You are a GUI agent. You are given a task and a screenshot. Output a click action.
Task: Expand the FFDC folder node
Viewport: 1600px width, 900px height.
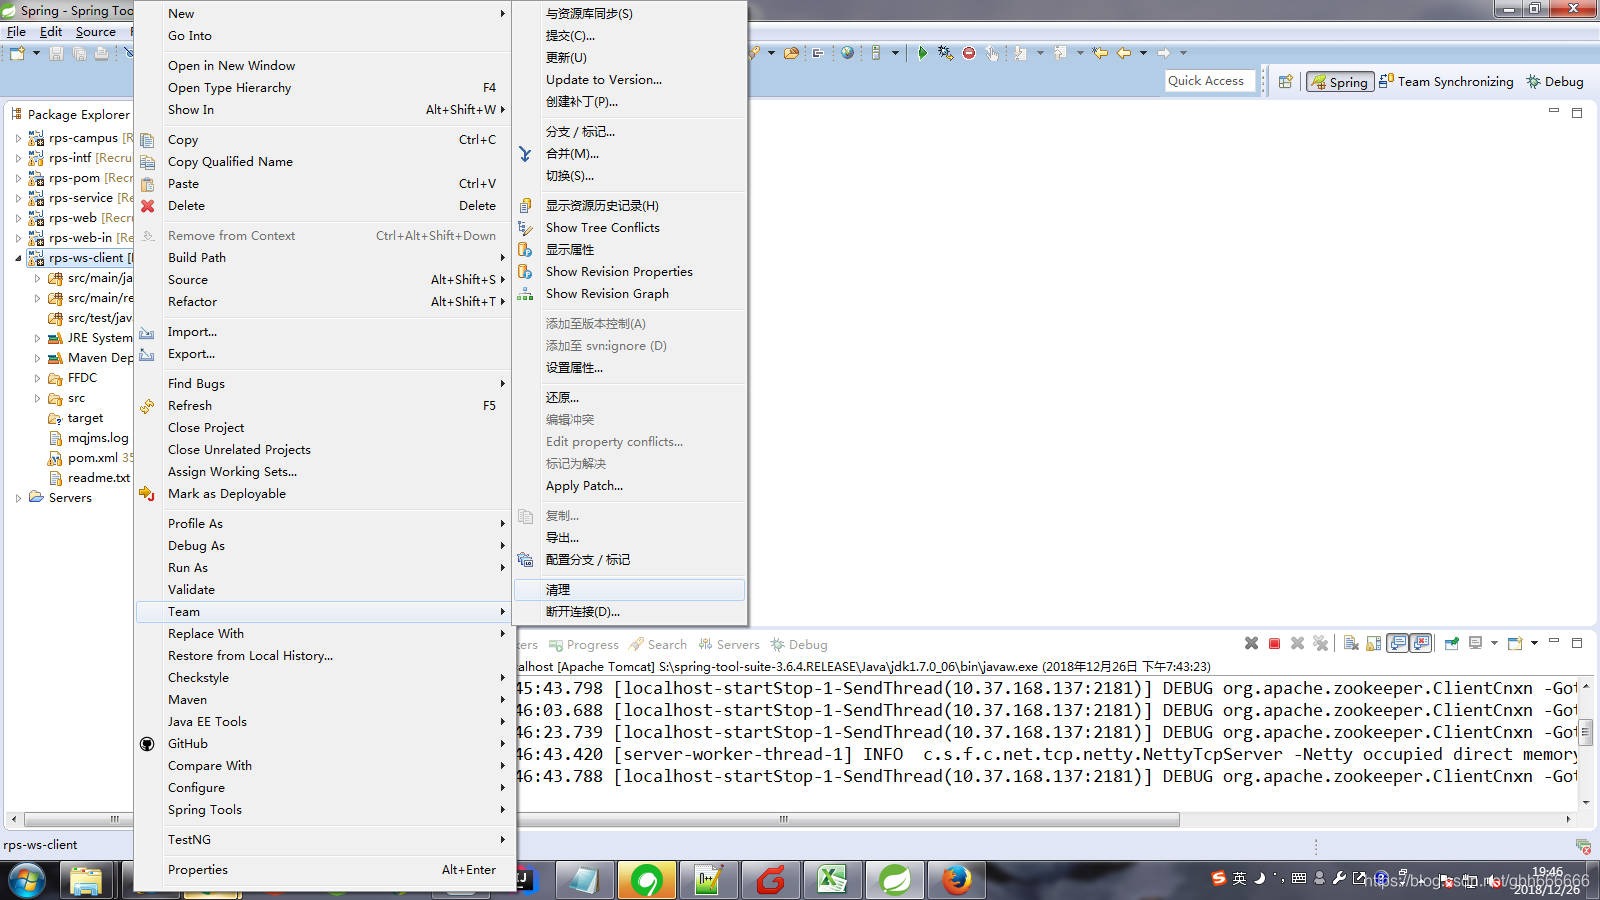click(38, 378)
